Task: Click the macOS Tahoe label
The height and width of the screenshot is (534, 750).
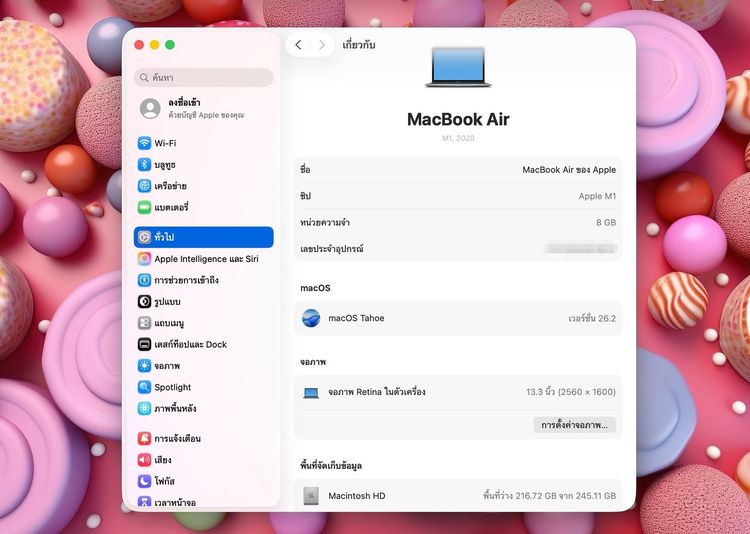Action: pyautogui.click(x=356, y=318)
